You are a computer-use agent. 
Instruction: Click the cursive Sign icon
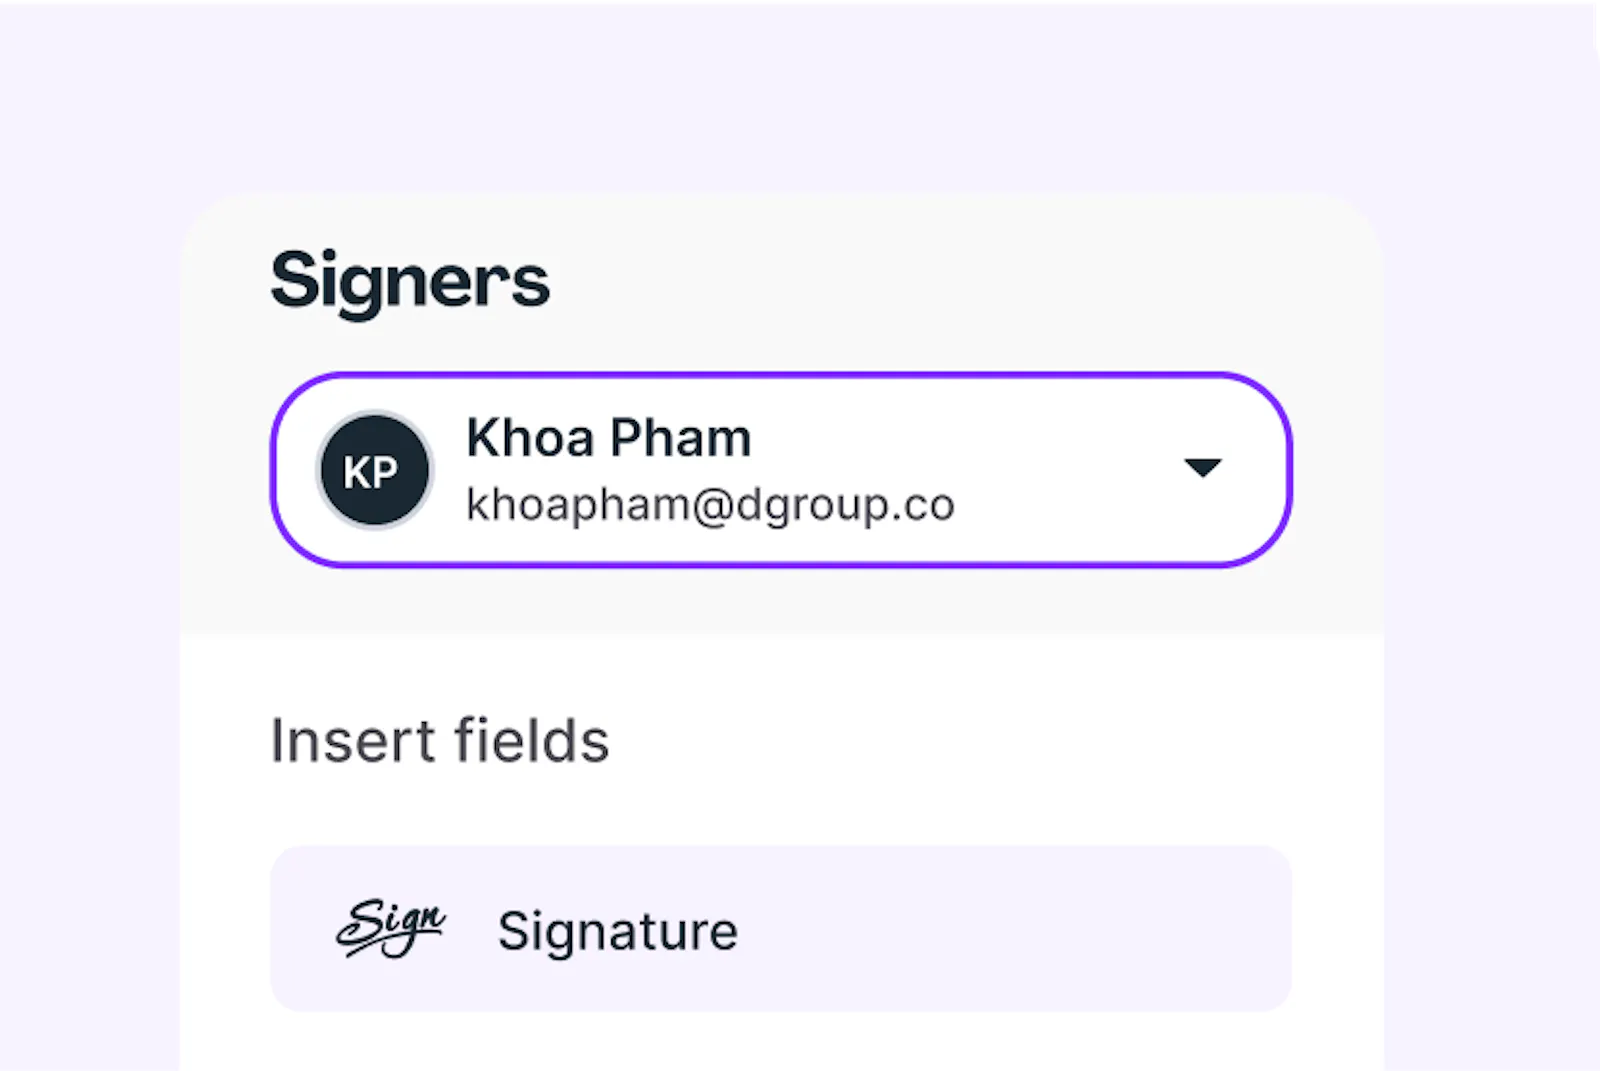click(x=390, y=928)
